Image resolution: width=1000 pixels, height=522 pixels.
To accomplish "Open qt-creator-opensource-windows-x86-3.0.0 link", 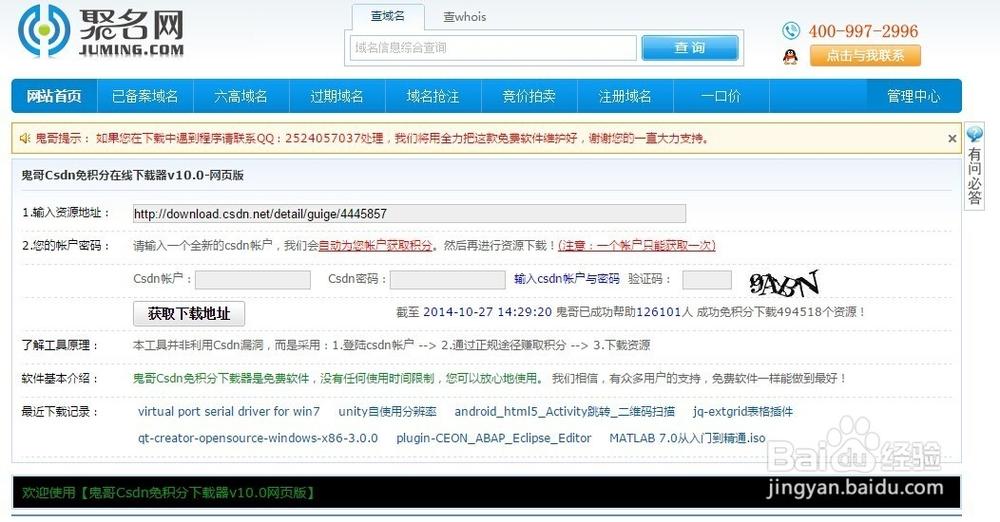I will click(x=258, y=438).
